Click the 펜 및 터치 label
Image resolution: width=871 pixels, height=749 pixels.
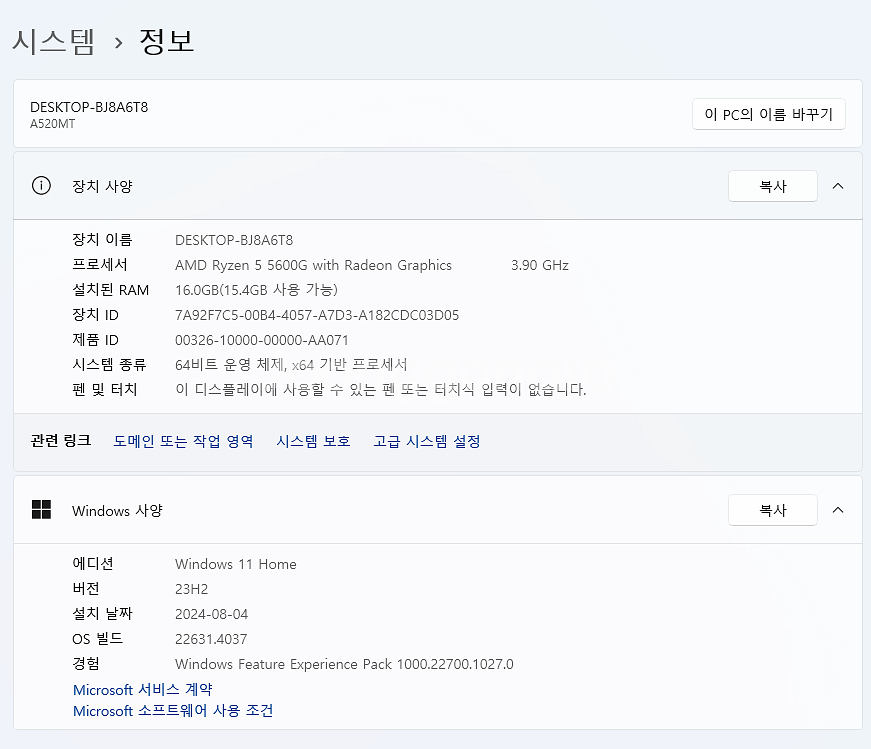click(104, 390)
